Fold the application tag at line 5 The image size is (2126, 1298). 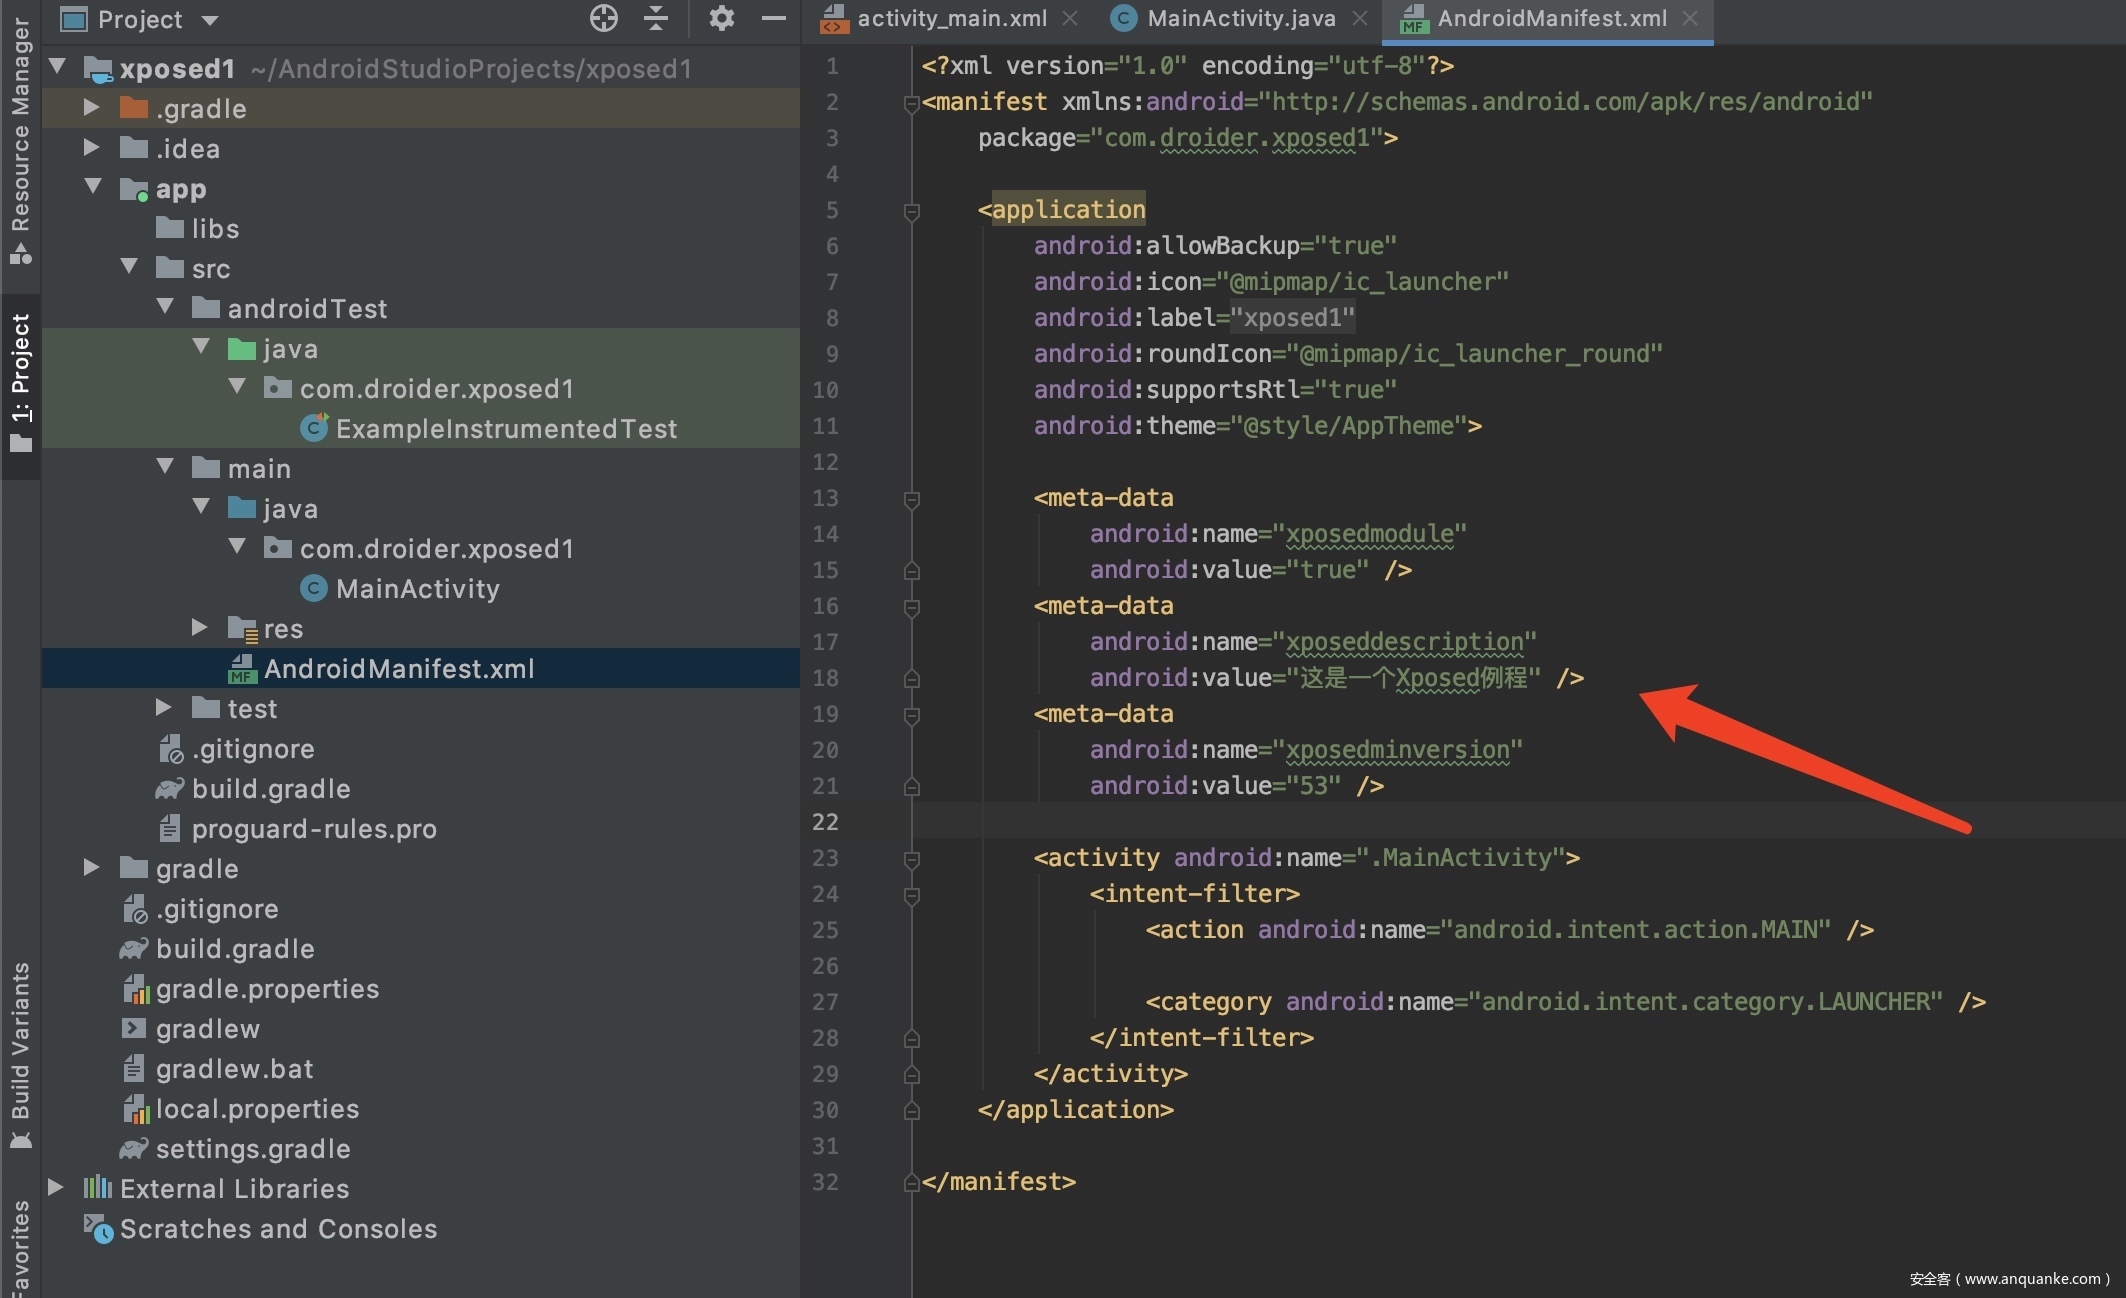[911, 211]
